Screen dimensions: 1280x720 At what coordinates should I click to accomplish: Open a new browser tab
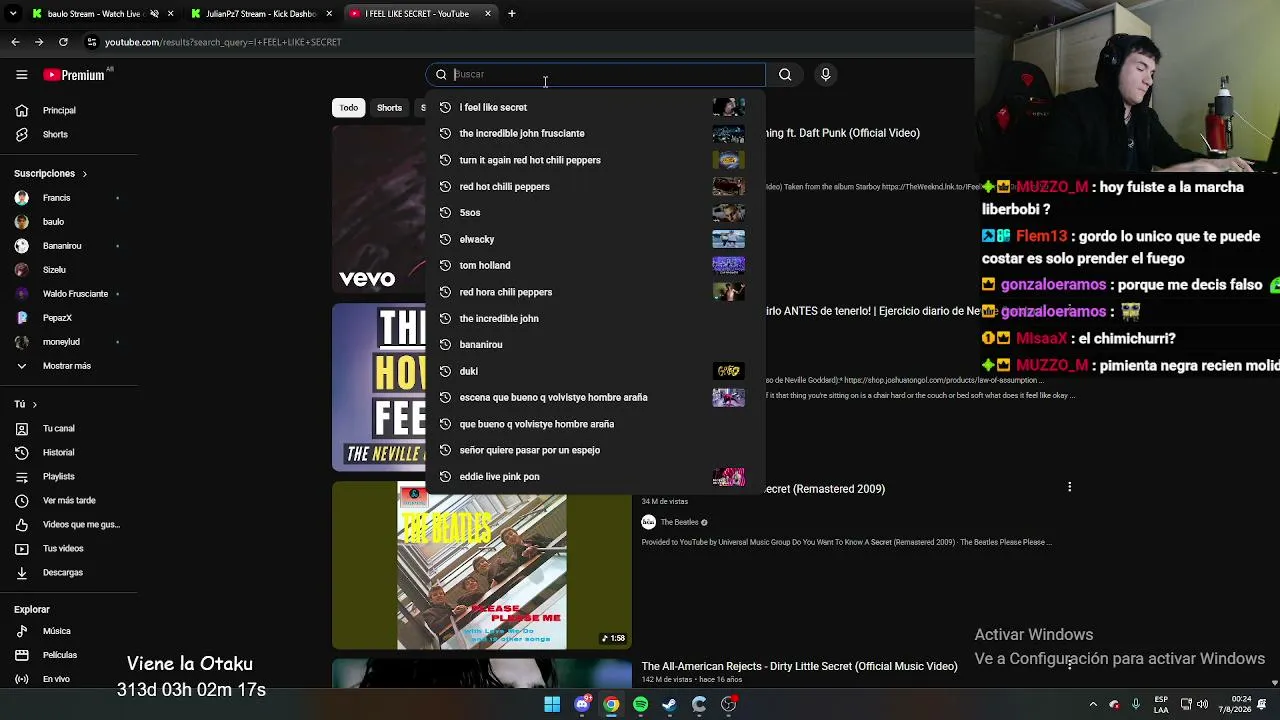pos(512,14)
